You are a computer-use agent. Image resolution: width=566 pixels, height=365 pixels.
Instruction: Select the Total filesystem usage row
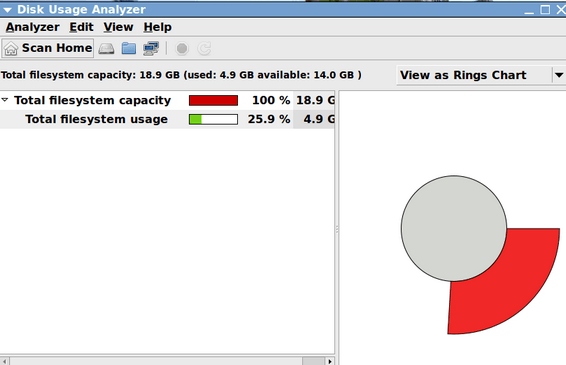click(167, 119)
